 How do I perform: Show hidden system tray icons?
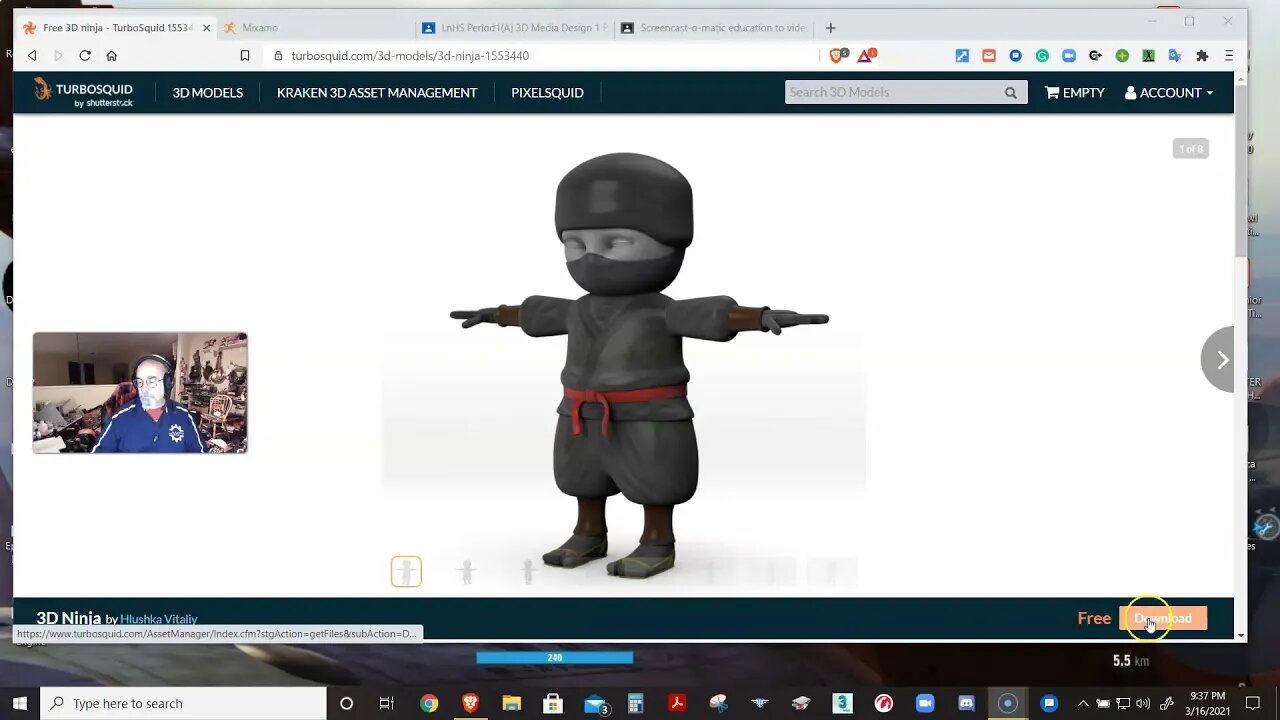pos(1083,703)
